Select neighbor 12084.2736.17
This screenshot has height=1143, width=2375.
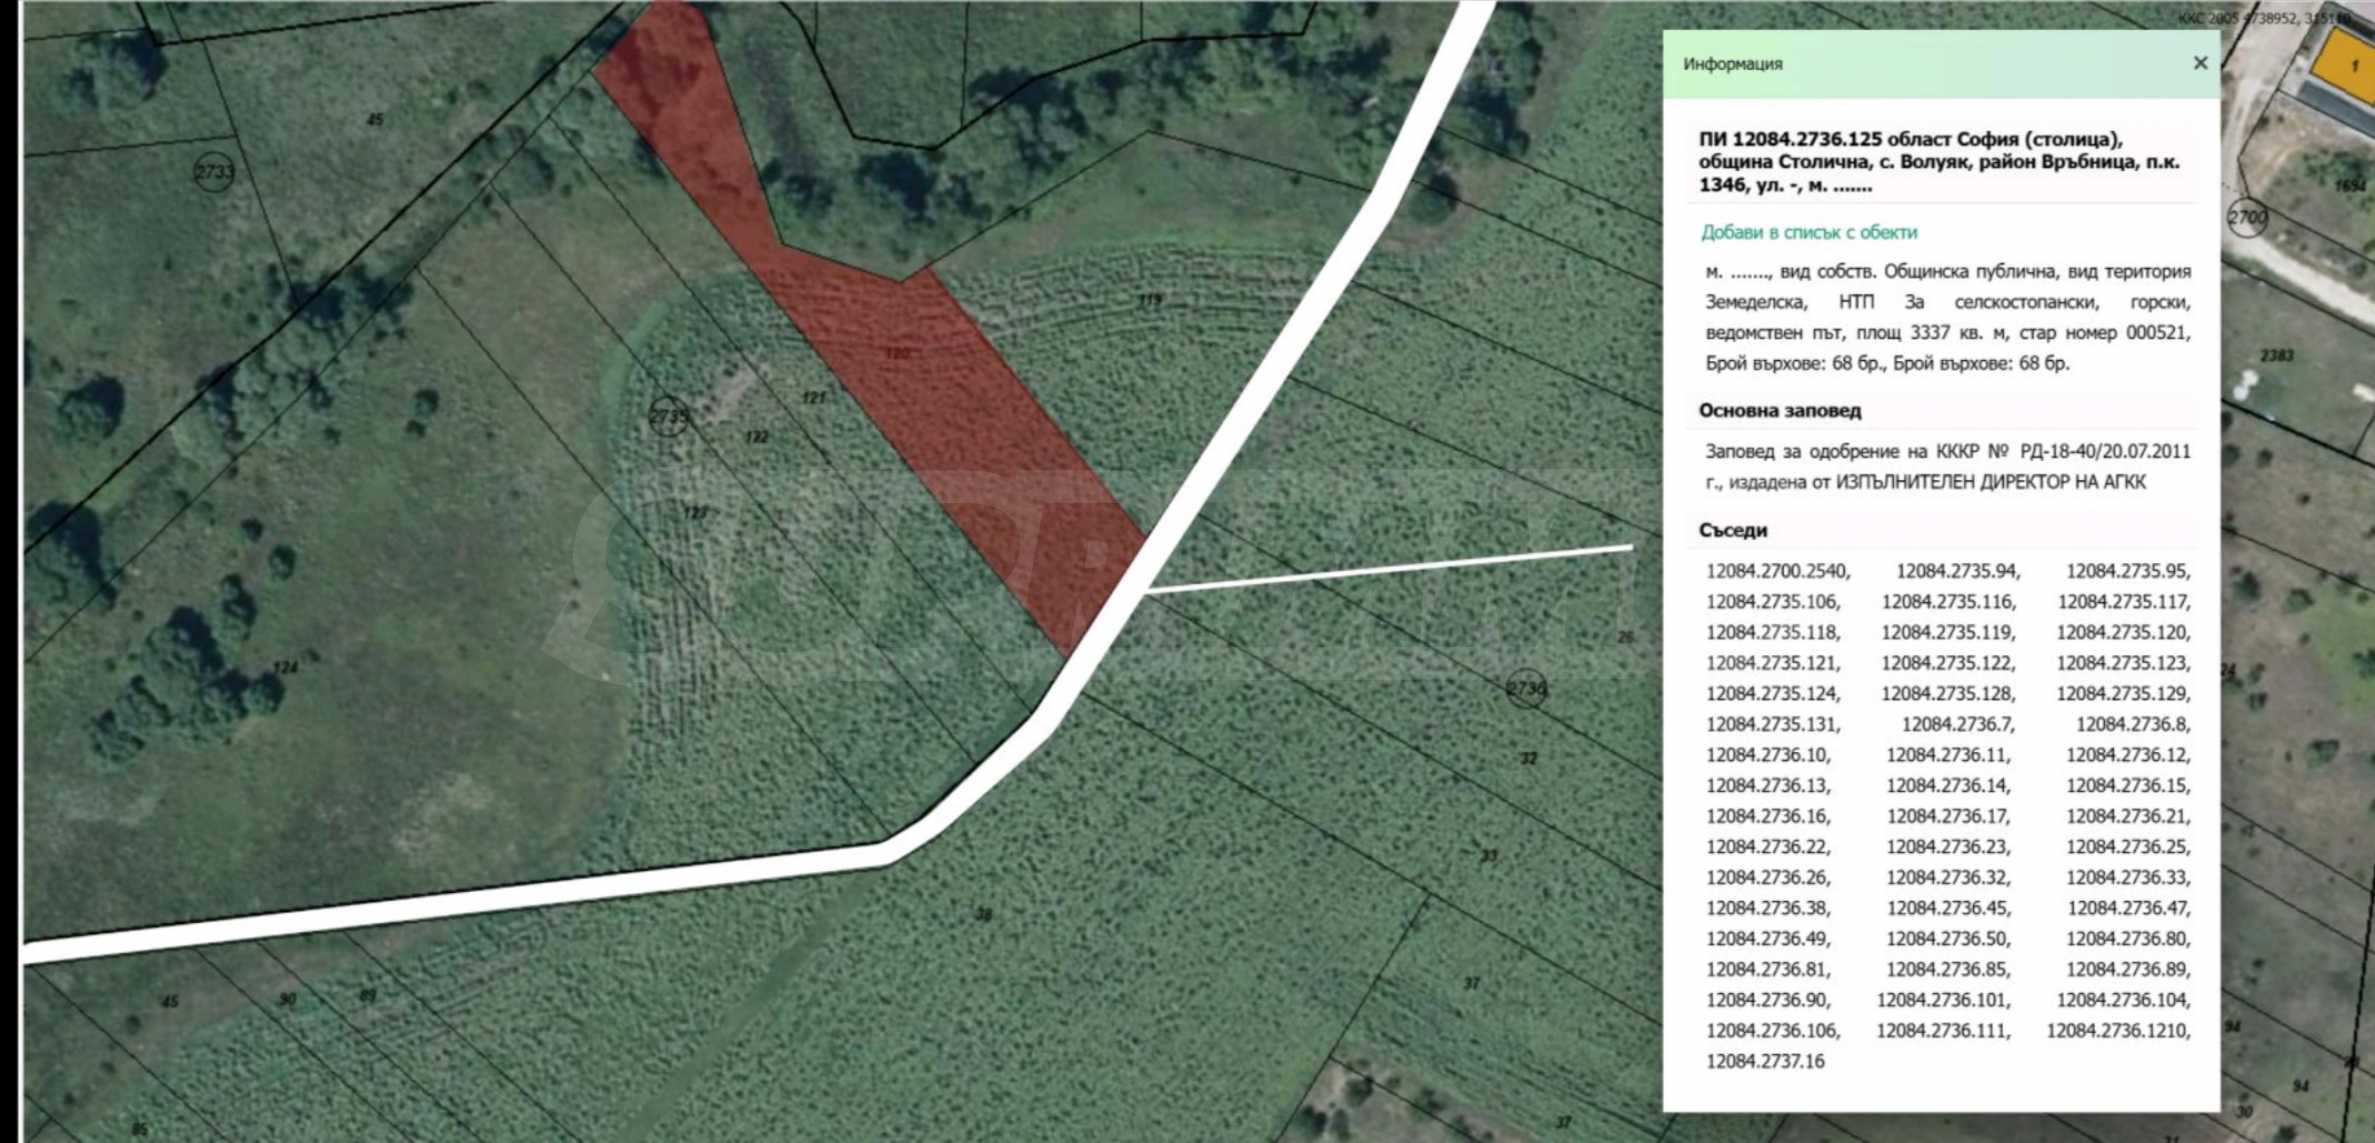tap(1948, 816)
